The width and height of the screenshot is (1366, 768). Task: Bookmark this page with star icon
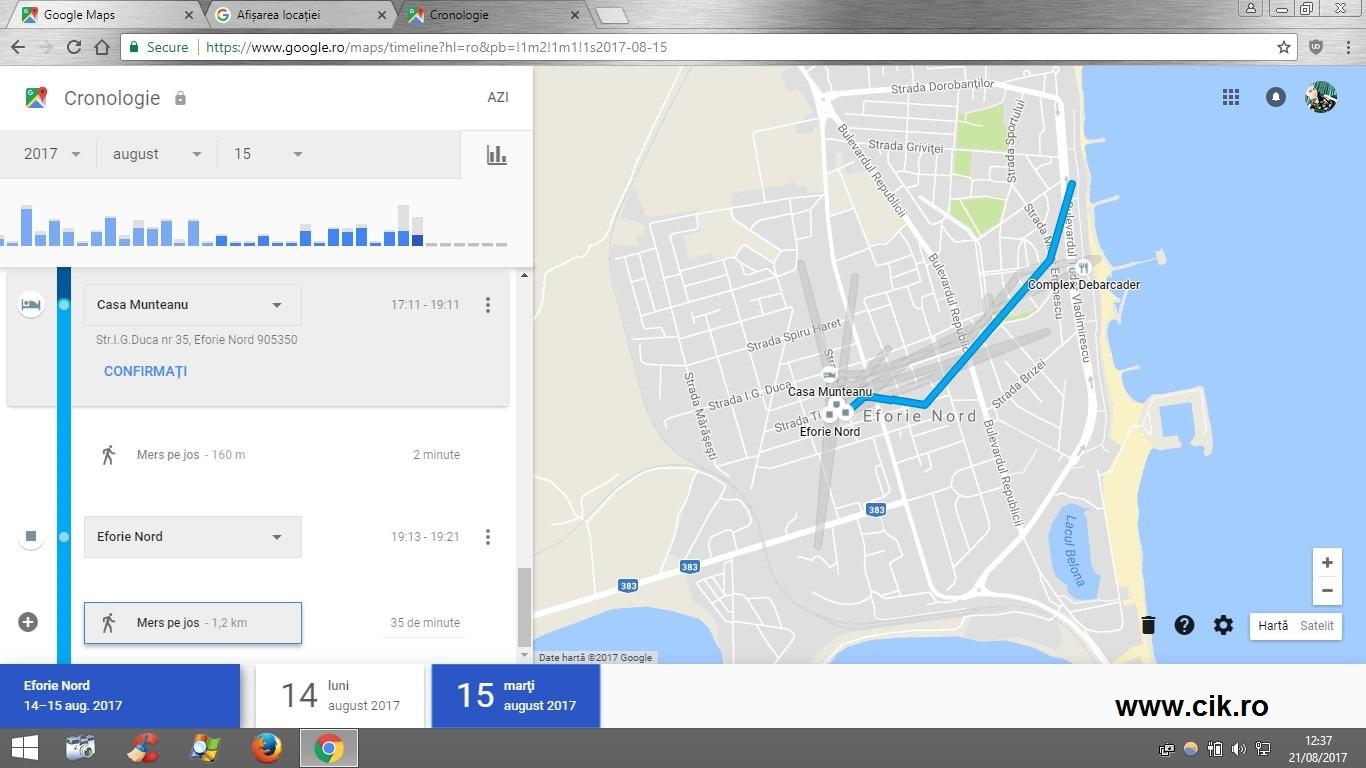pos(1284,47)
